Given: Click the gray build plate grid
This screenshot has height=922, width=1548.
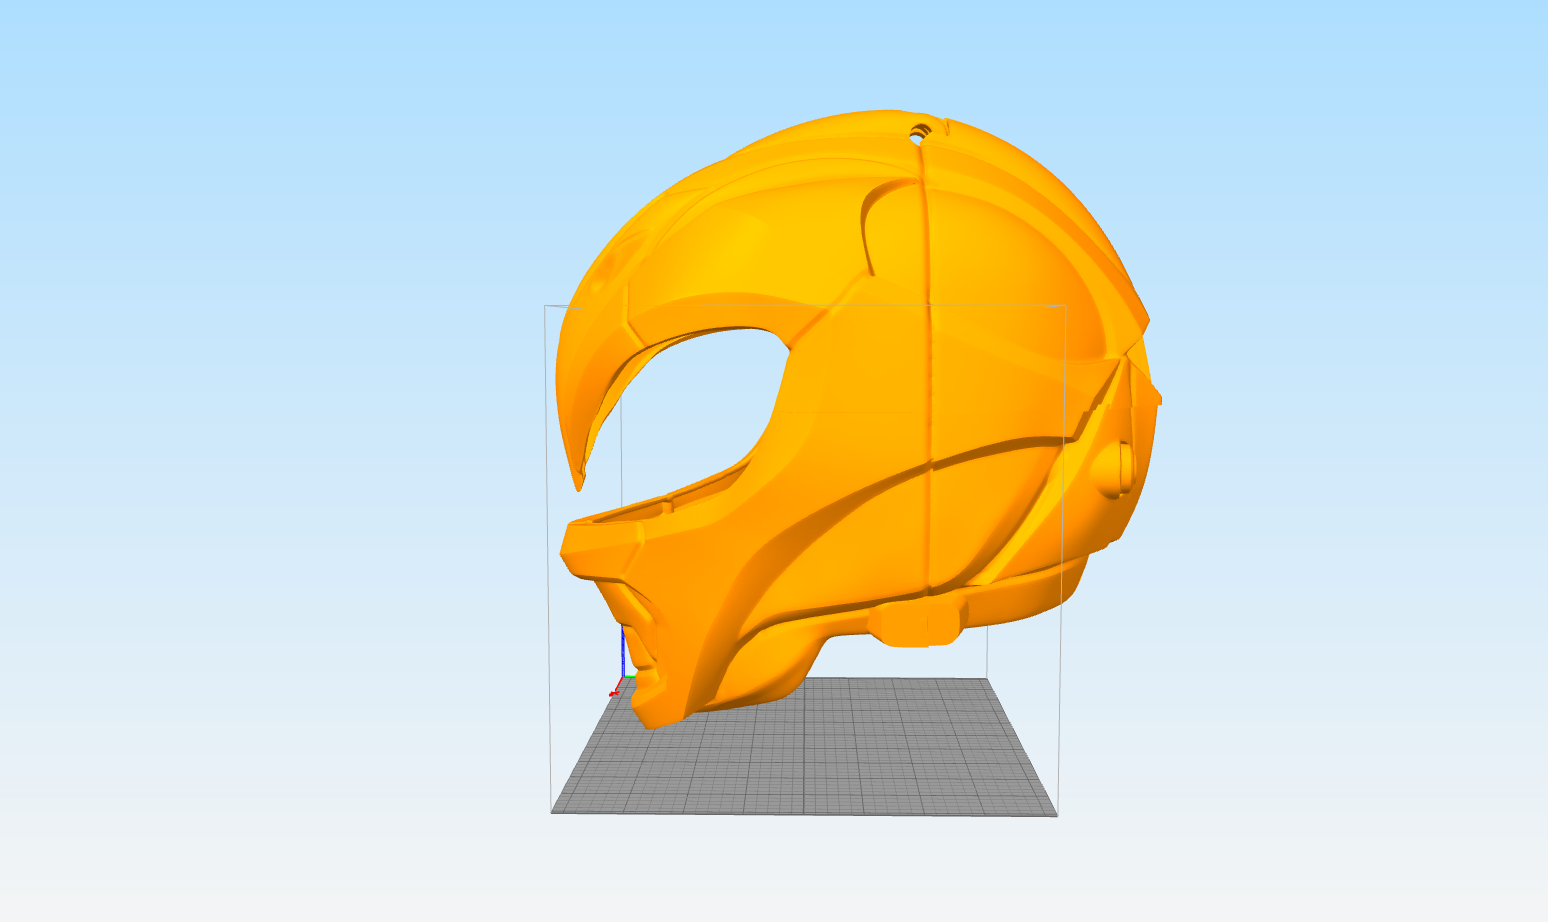Looking at the screenshot, I should [850, 760].
